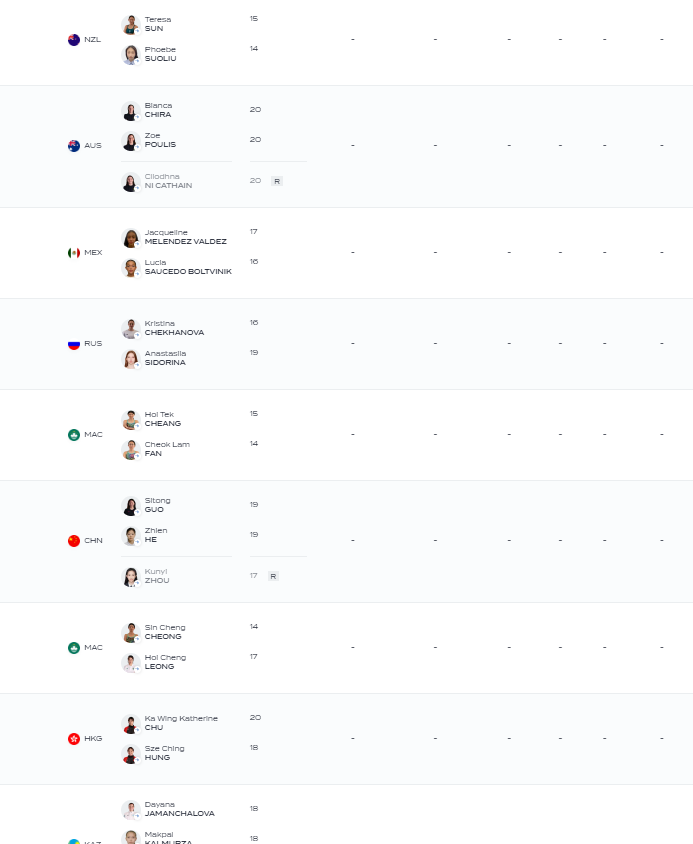Screen dimensions: 693x844
Task: Open Teresa SUN's athlete photo
Action: point(131,25)
